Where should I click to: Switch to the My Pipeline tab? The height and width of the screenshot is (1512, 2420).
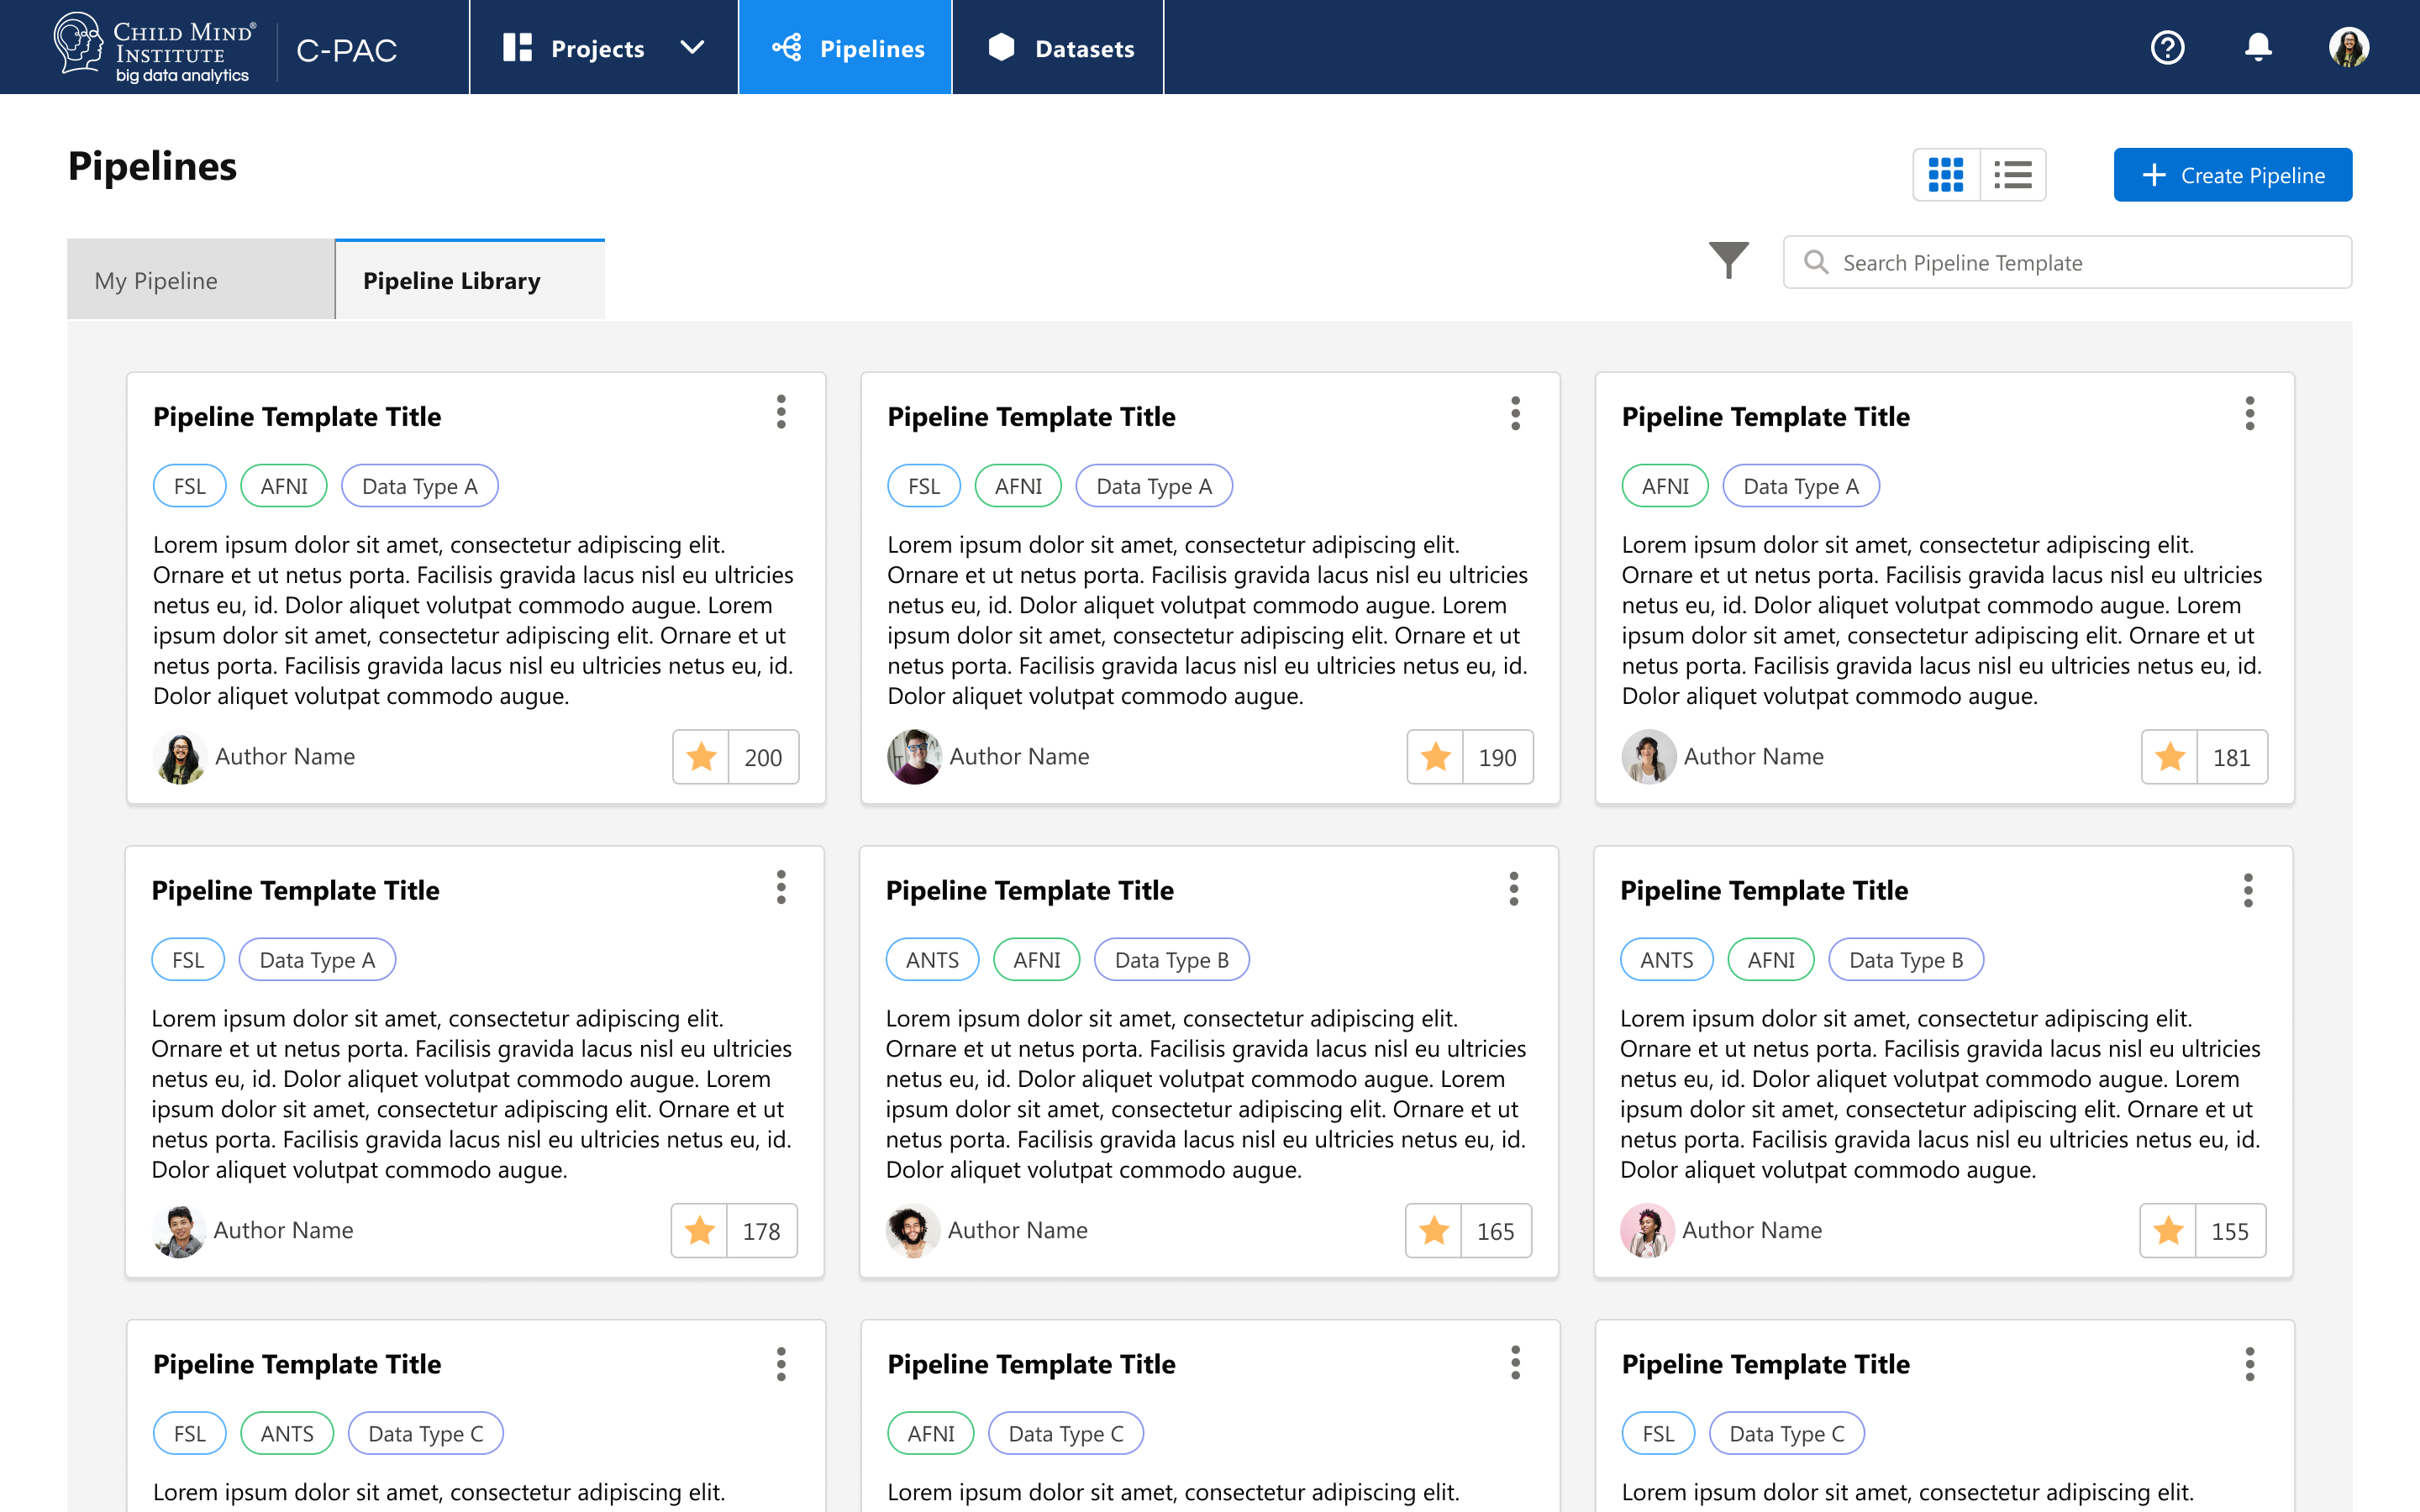click(x=200, y=281)
